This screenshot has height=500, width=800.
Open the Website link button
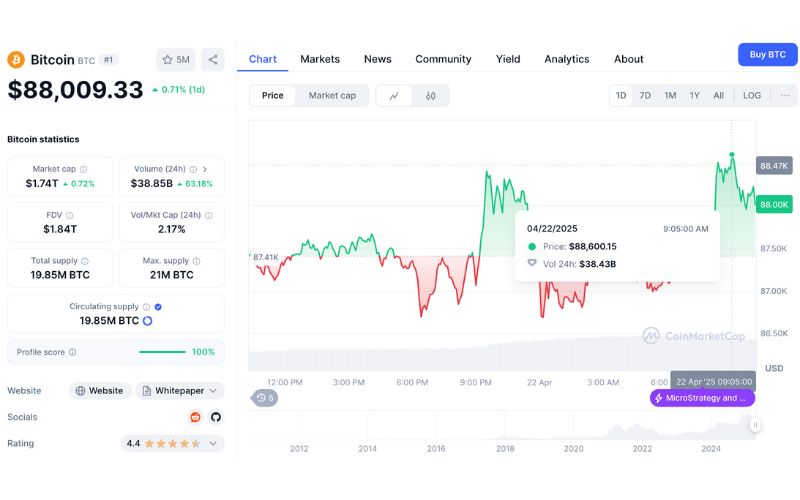[x=100, y=391]
